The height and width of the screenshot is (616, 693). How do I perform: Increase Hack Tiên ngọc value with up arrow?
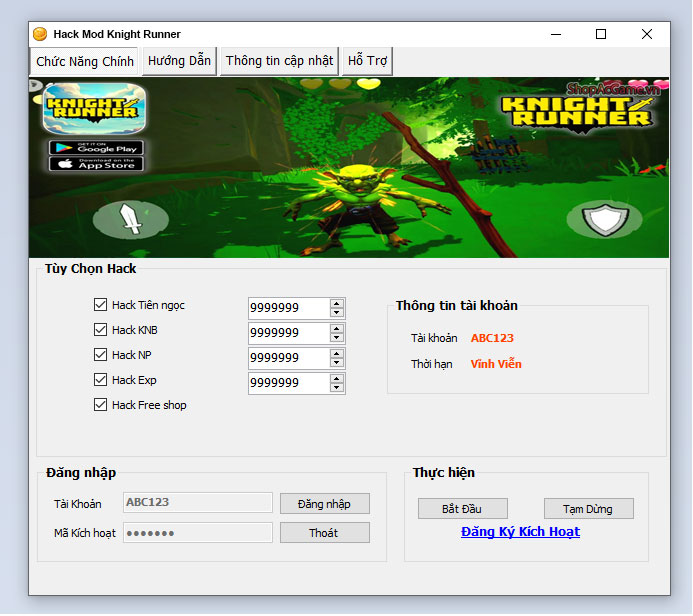click(337, 303)
